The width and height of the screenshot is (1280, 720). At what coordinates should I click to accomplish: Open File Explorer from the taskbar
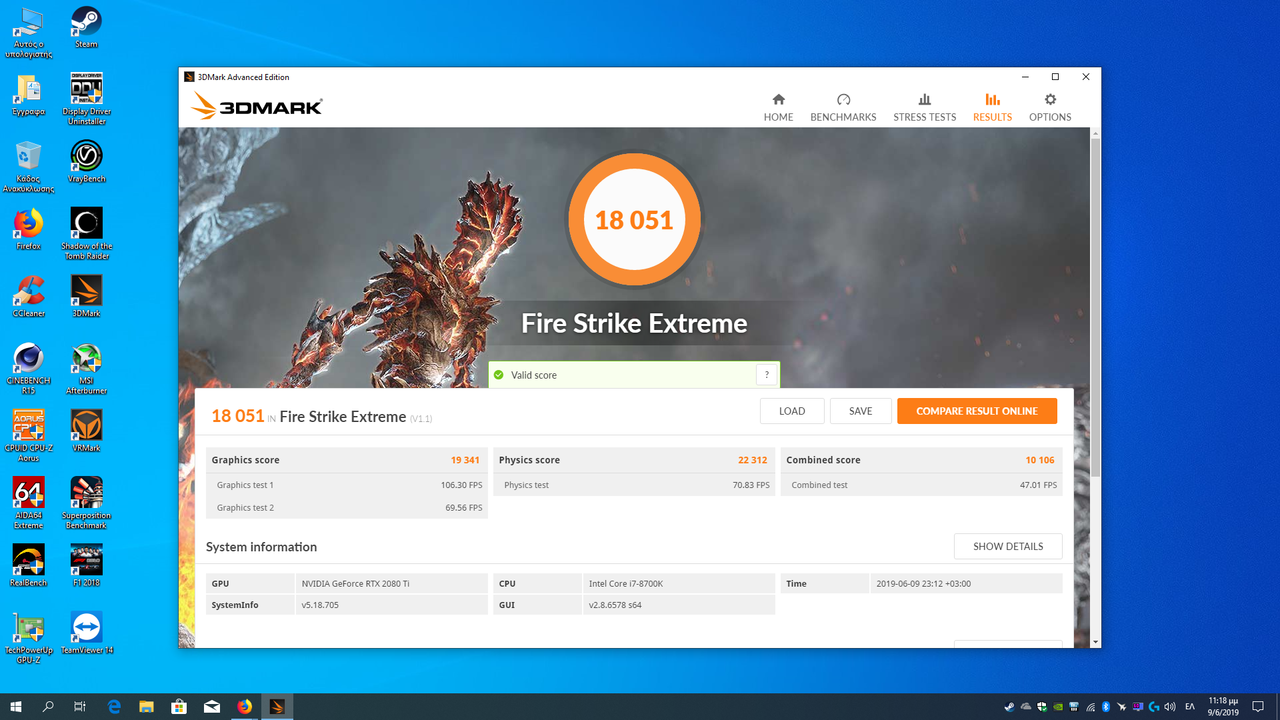pyautogui.click(x=147, y=706)
